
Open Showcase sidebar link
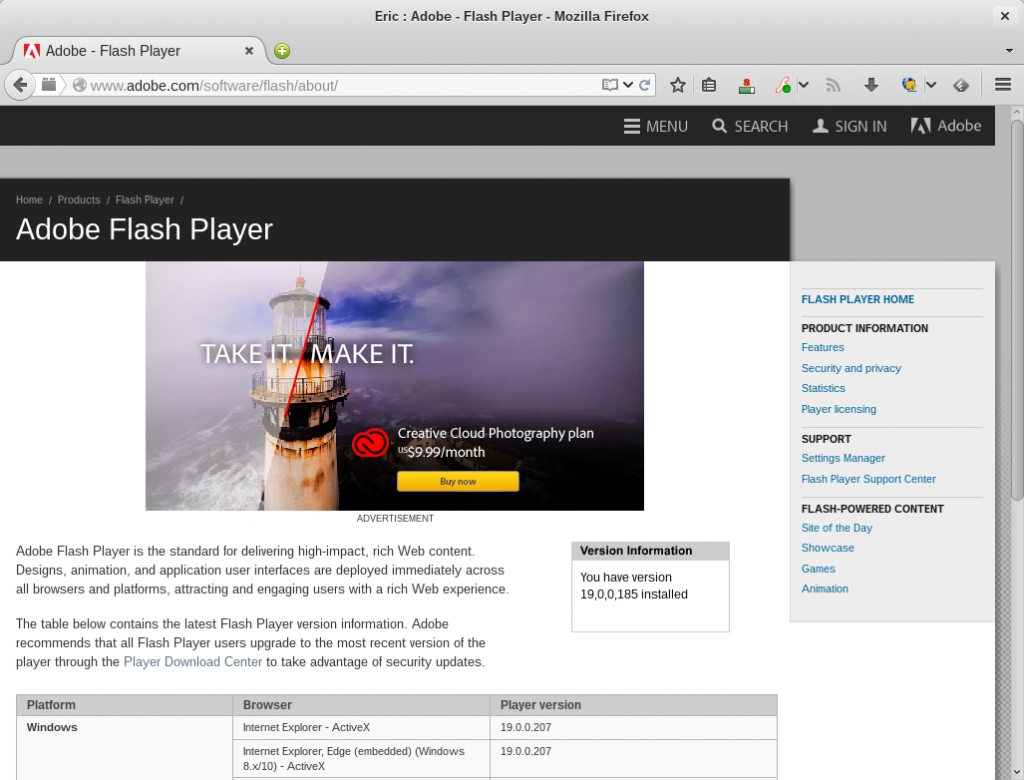827,548
